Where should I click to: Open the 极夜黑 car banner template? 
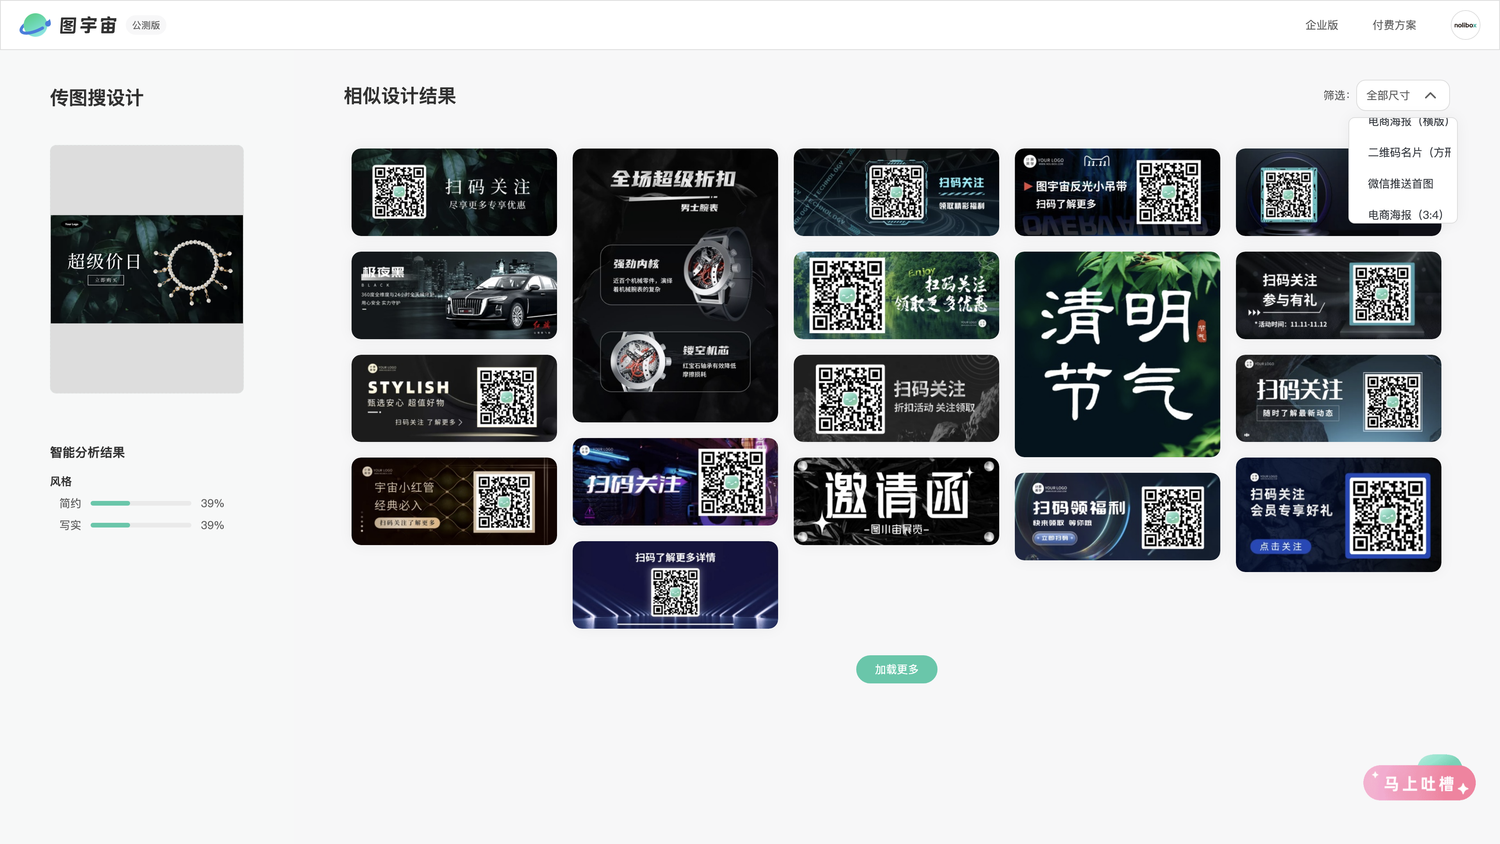[x=454, y=295]
